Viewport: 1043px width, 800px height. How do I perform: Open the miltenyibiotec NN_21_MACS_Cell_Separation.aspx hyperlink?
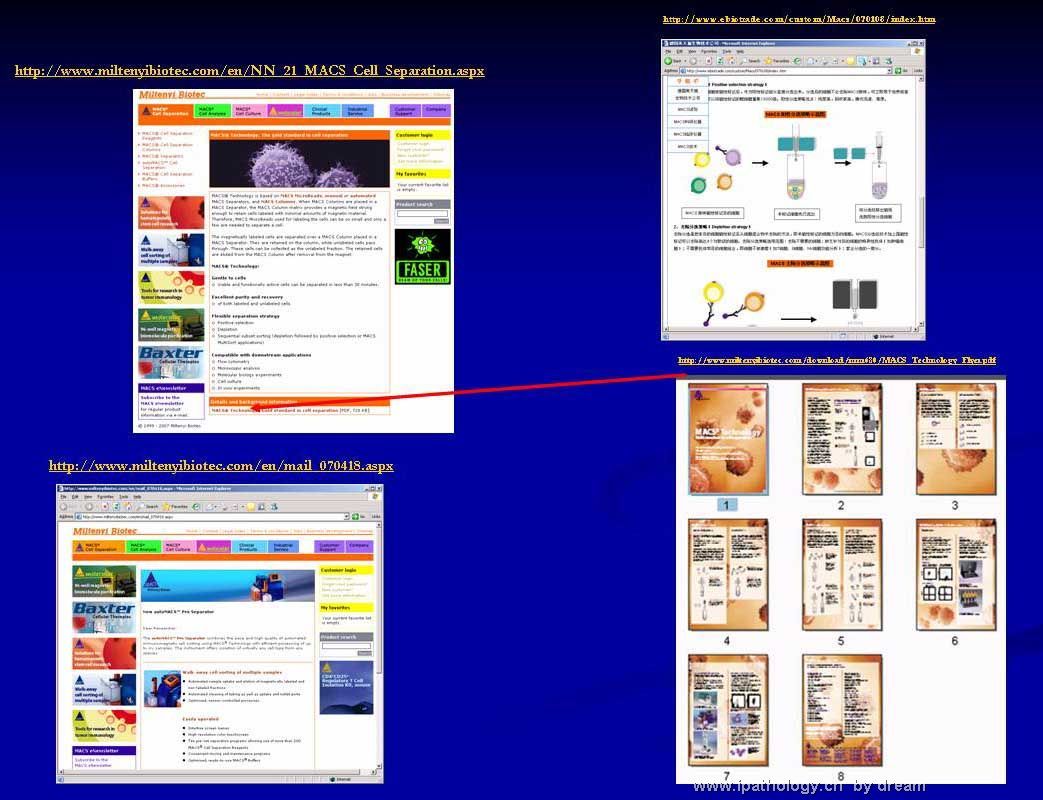point(249,70)
